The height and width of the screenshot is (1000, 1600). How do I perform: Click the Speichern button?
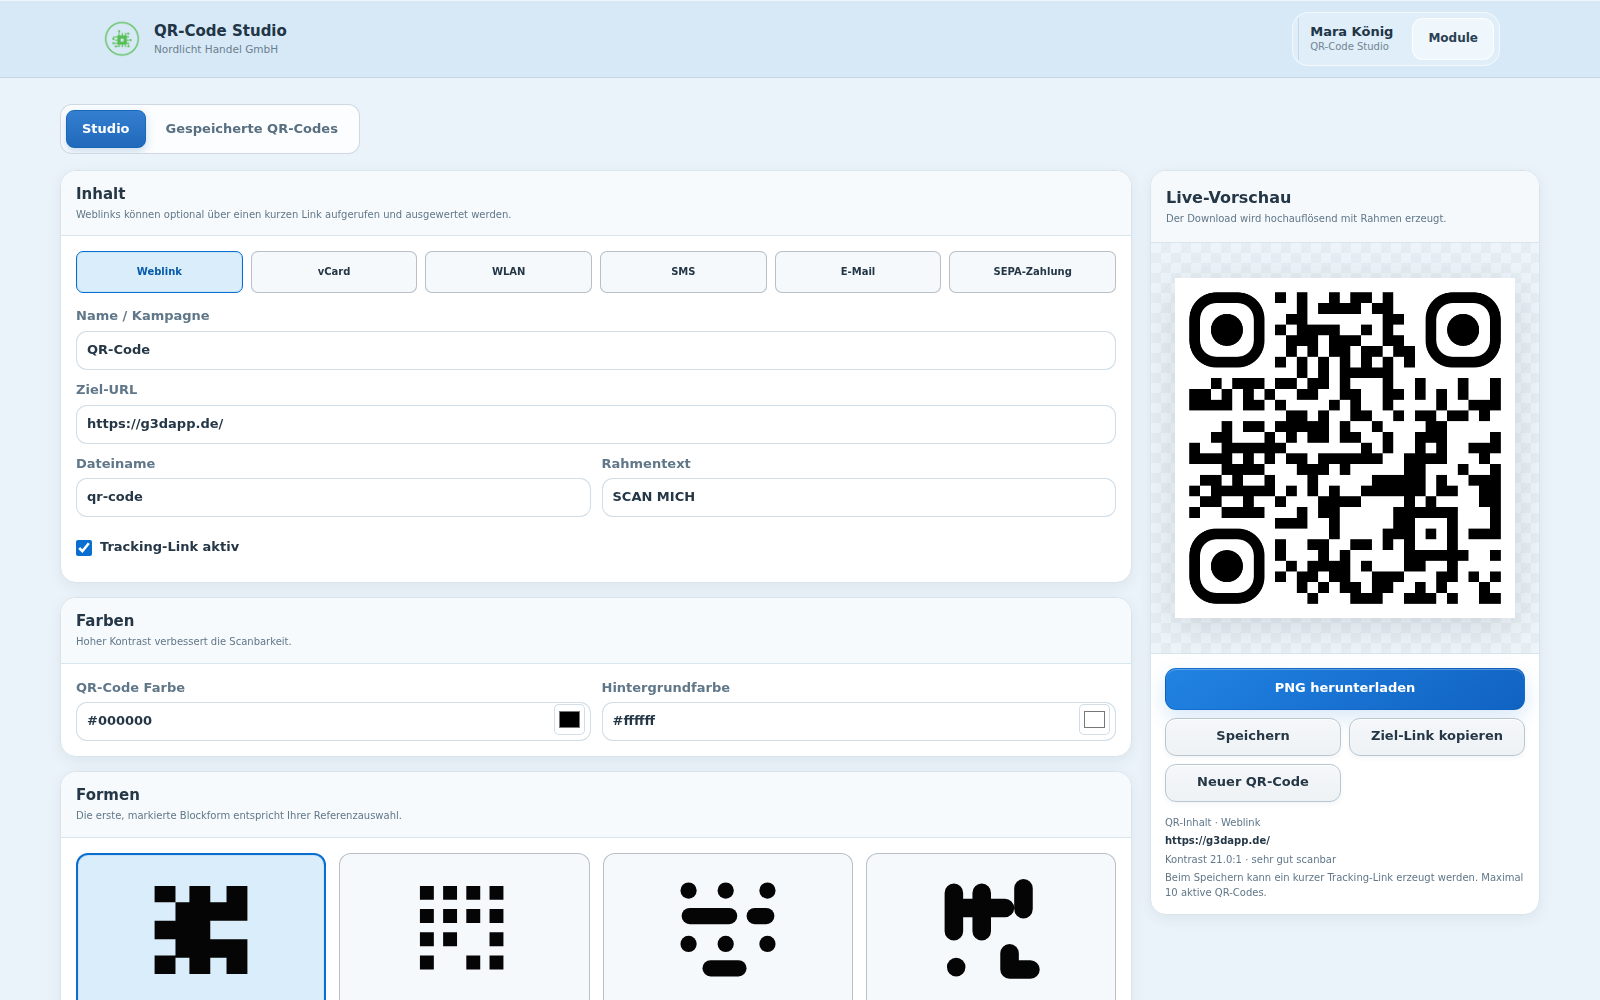point(1253,736)
